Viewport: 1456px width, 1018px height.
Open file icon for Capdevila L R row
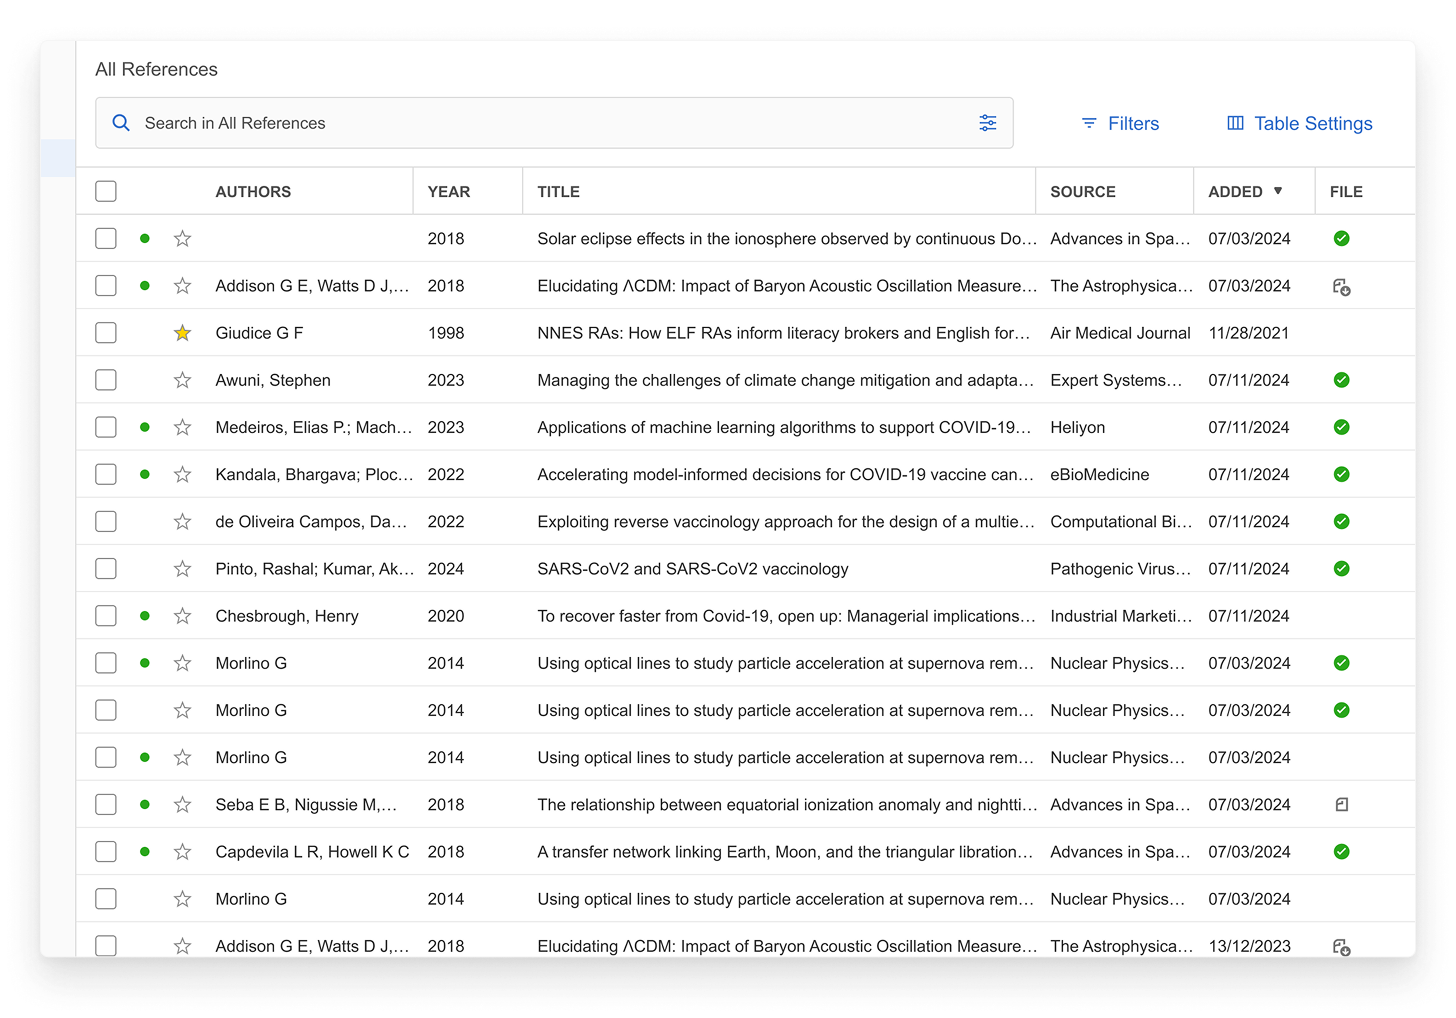(1342, 852)
